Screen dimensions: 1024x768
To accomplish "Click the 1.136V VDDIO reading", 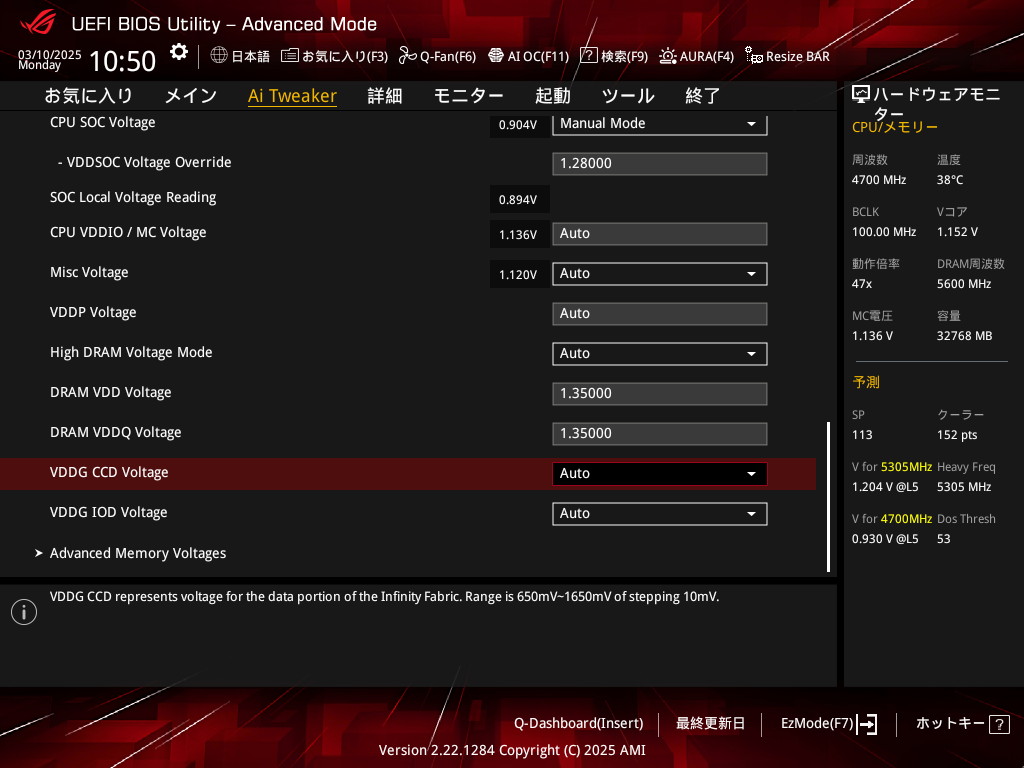I will 518,234.
